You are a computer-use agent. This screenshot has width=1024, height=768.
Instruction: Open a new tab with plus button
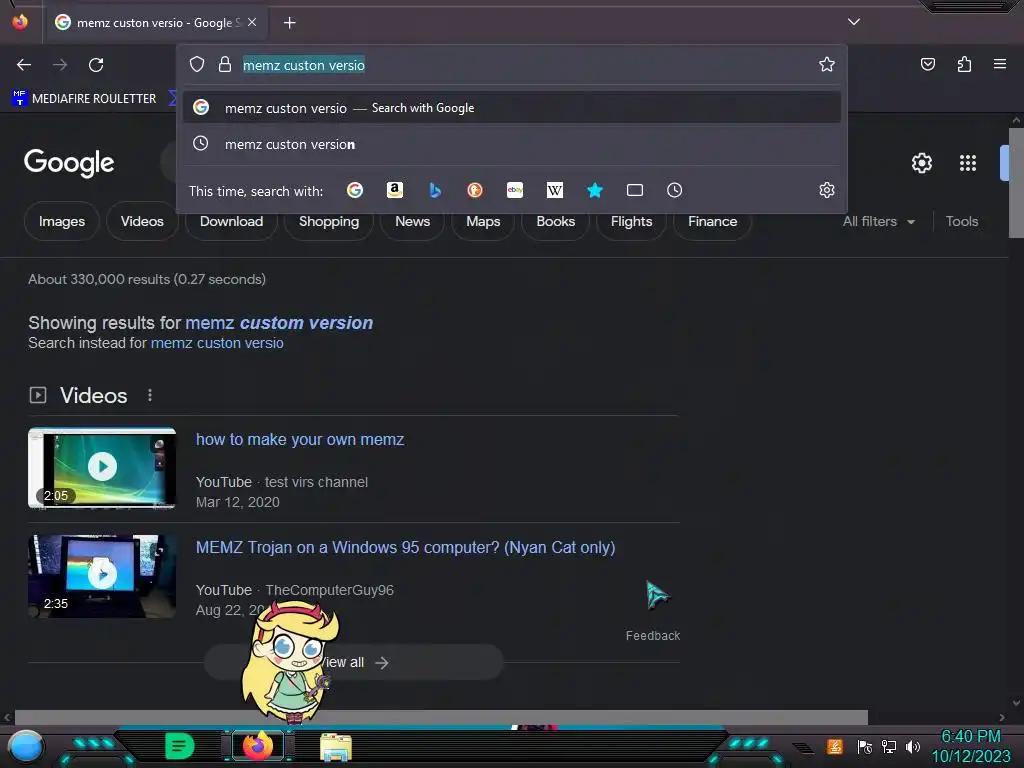[289, 23]
